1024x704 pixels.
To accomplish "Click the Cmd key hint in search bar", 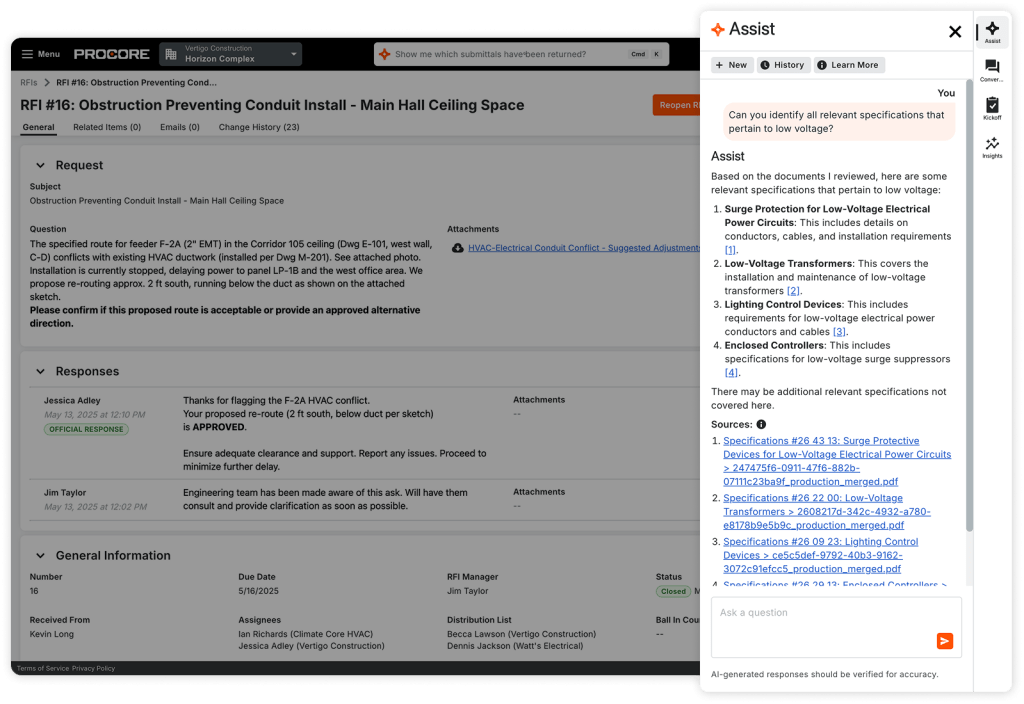I will pos(638,54).
